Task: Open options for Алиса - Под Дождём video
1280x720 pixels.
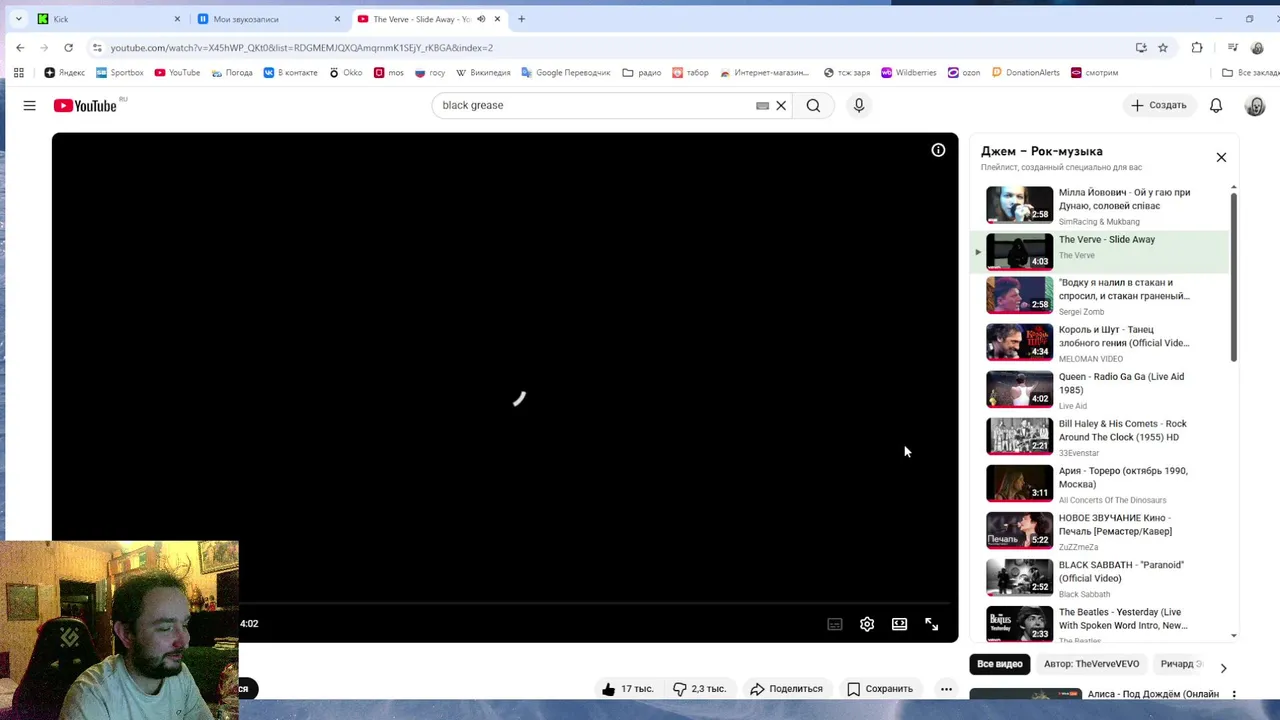Action: pyautogui.click(x=1234, y=694)
